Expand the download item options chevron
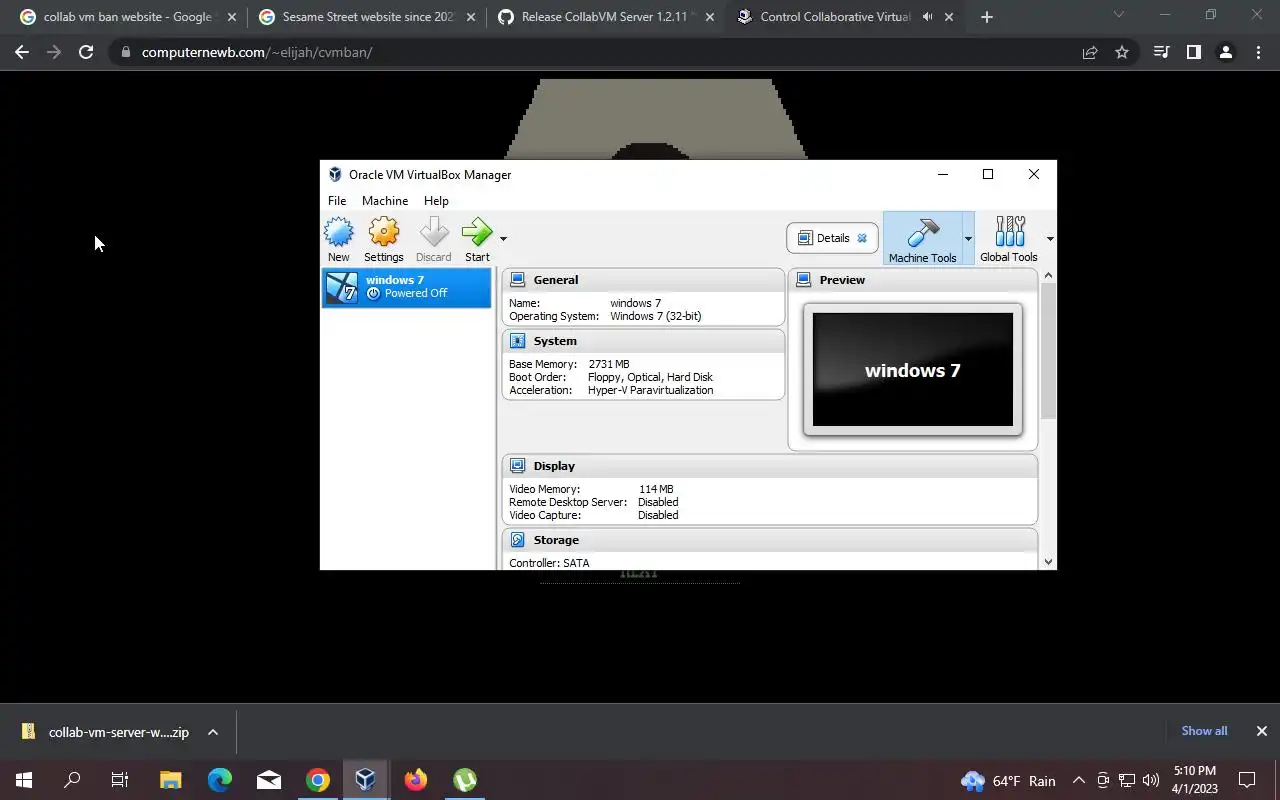The image size is (1280, 800). coord(213,732)
